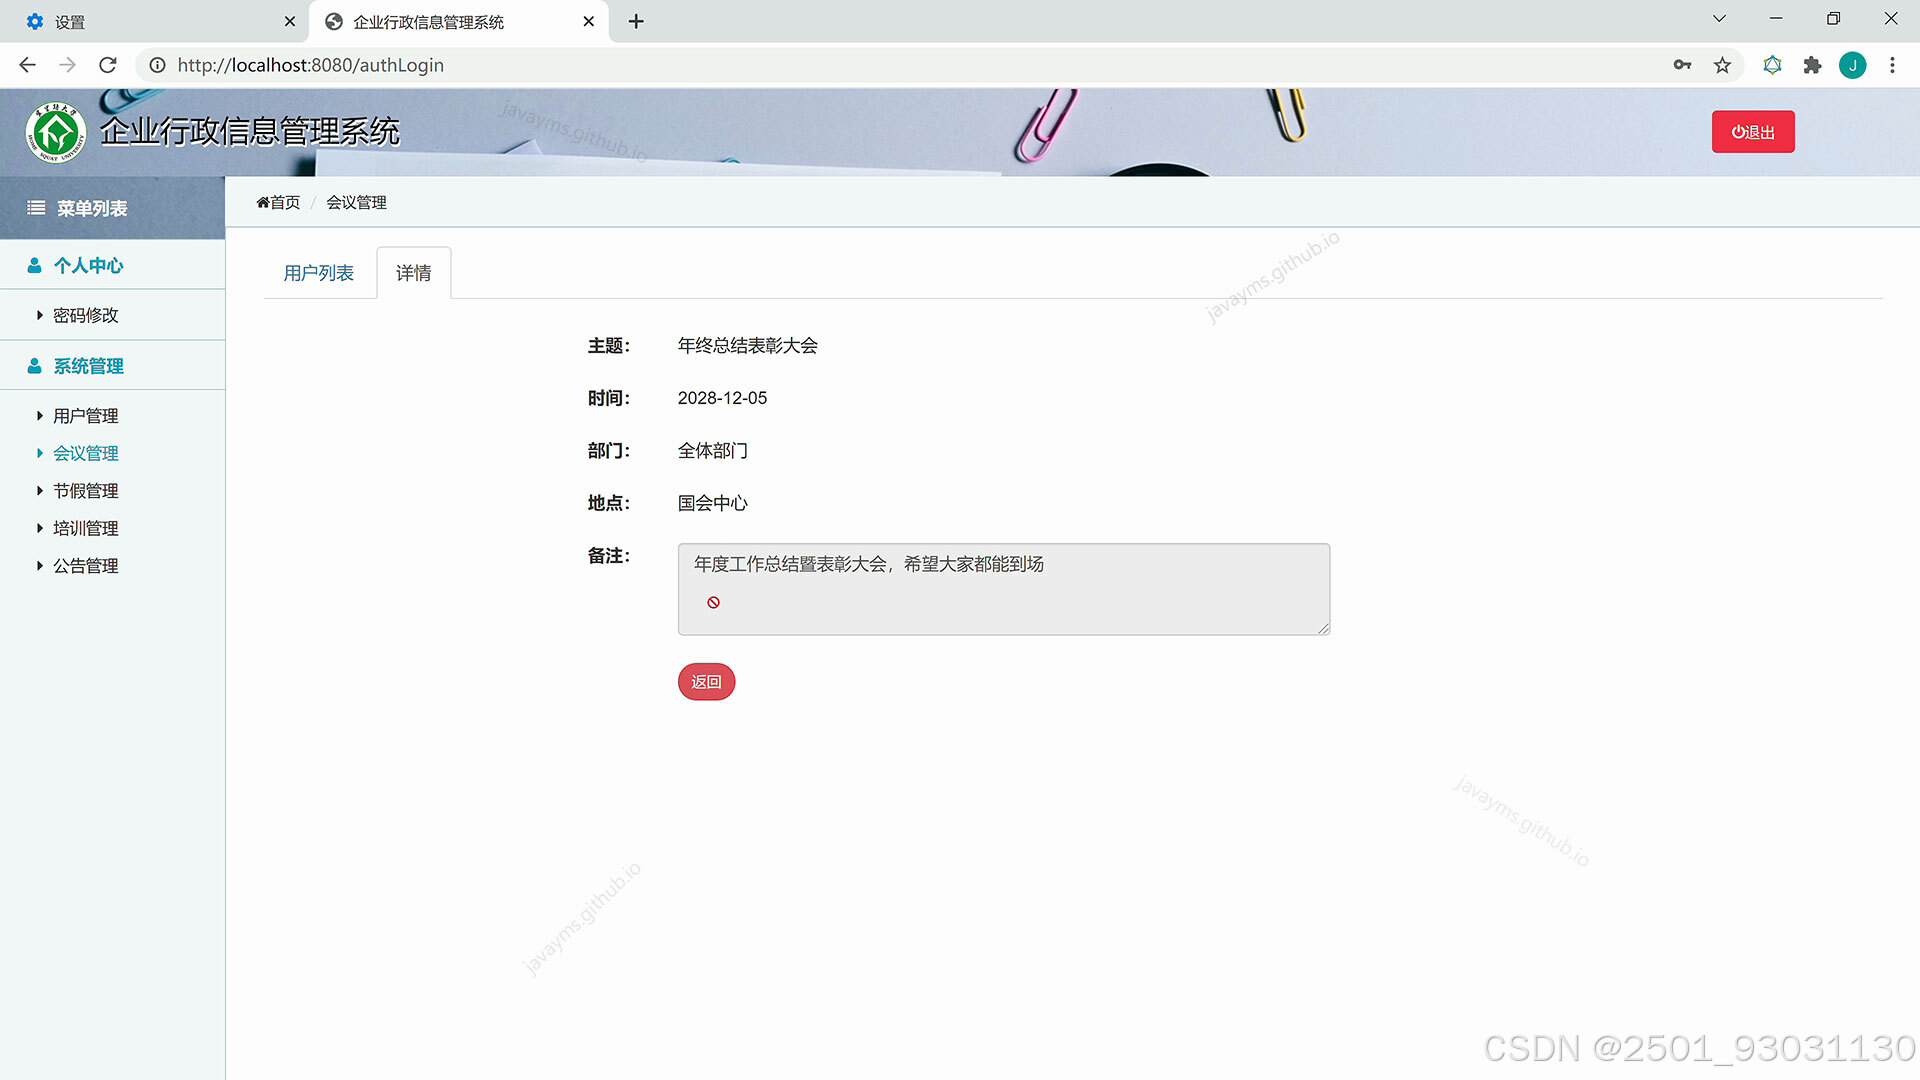The height and width of the screenshot is (1080, 1920).
Task: Open the Chrome profile avatar J
Action: click(1852, 65)
